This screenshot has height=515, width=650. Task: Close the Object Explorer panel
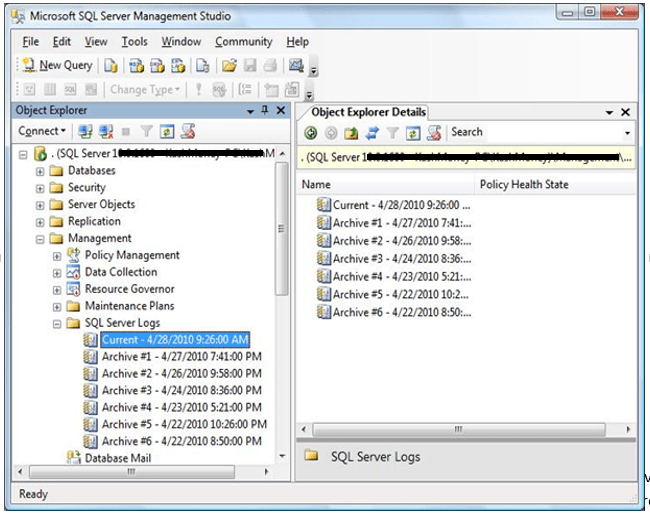(281, 110)
